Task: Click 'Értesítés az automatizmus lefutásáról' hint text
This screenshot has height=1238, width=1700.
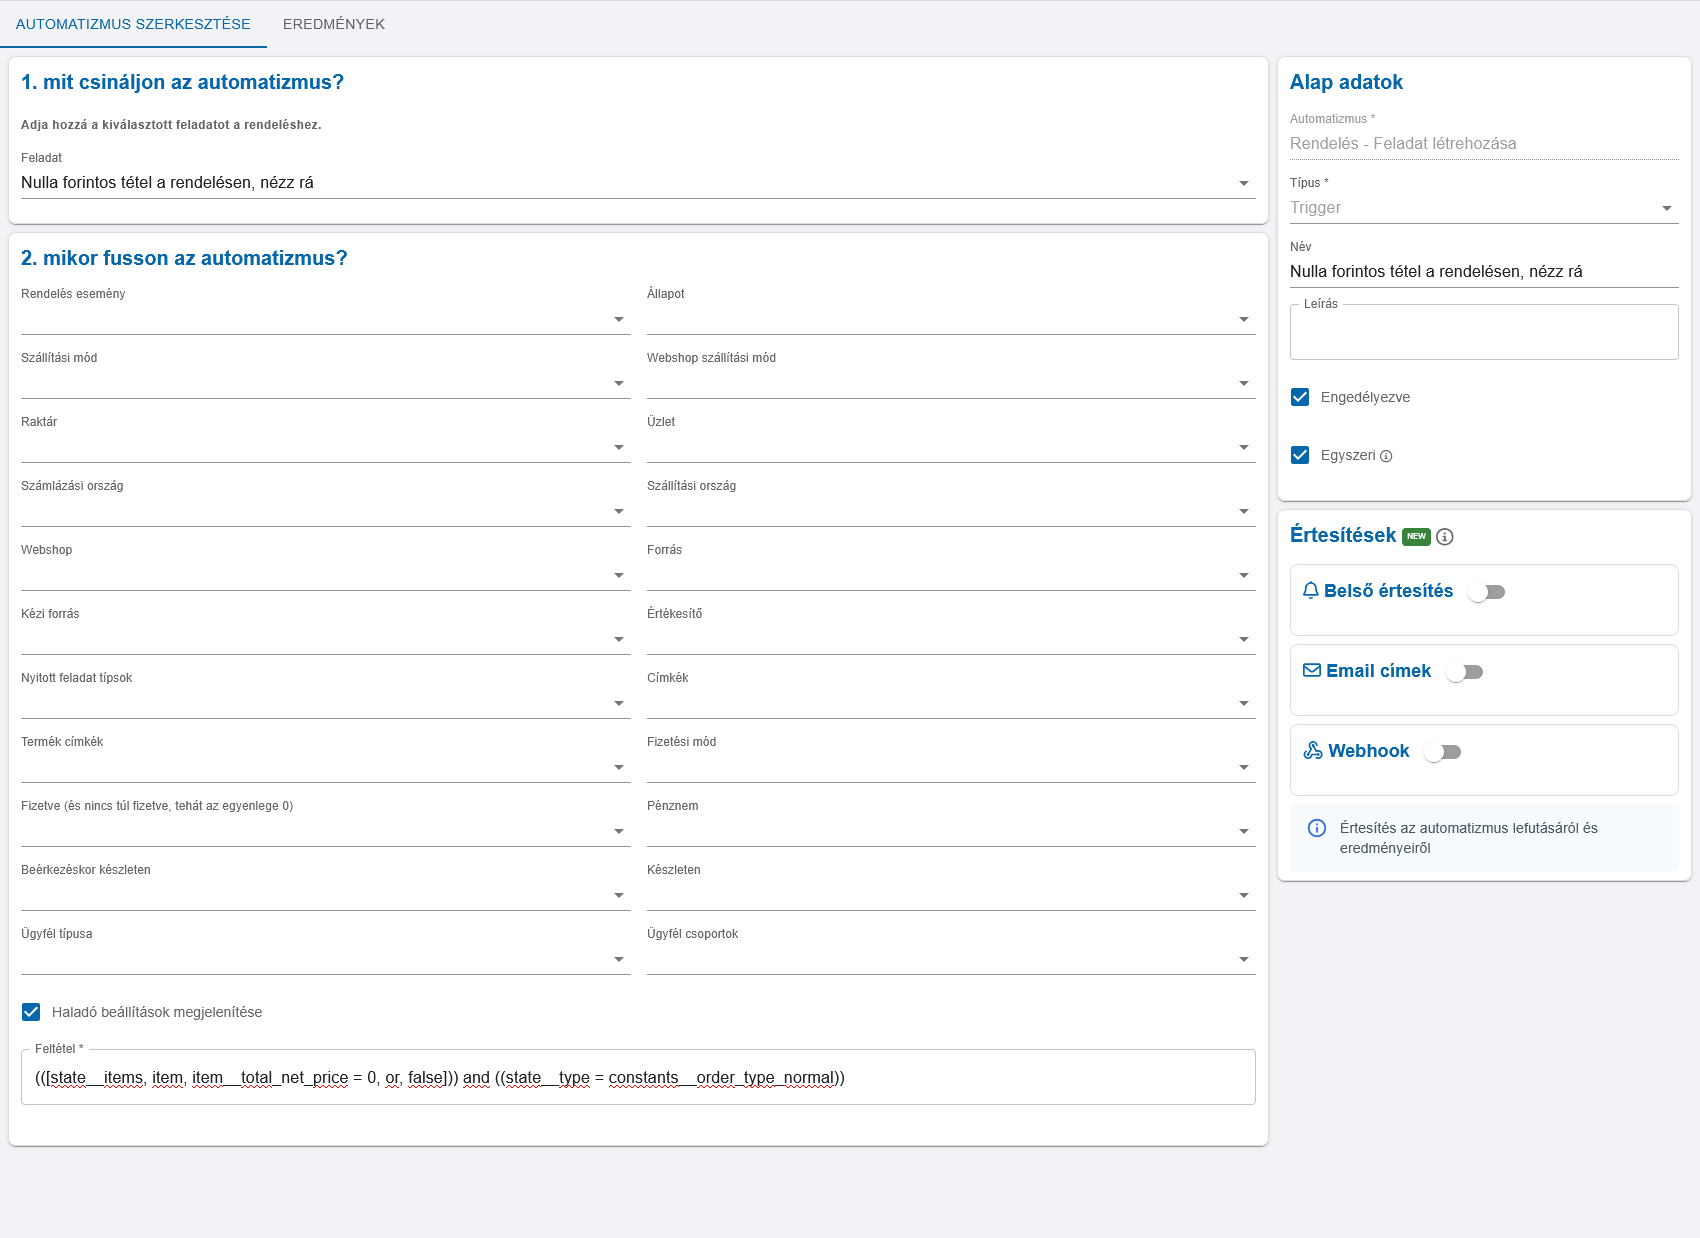Action: tap(1468, 838)
